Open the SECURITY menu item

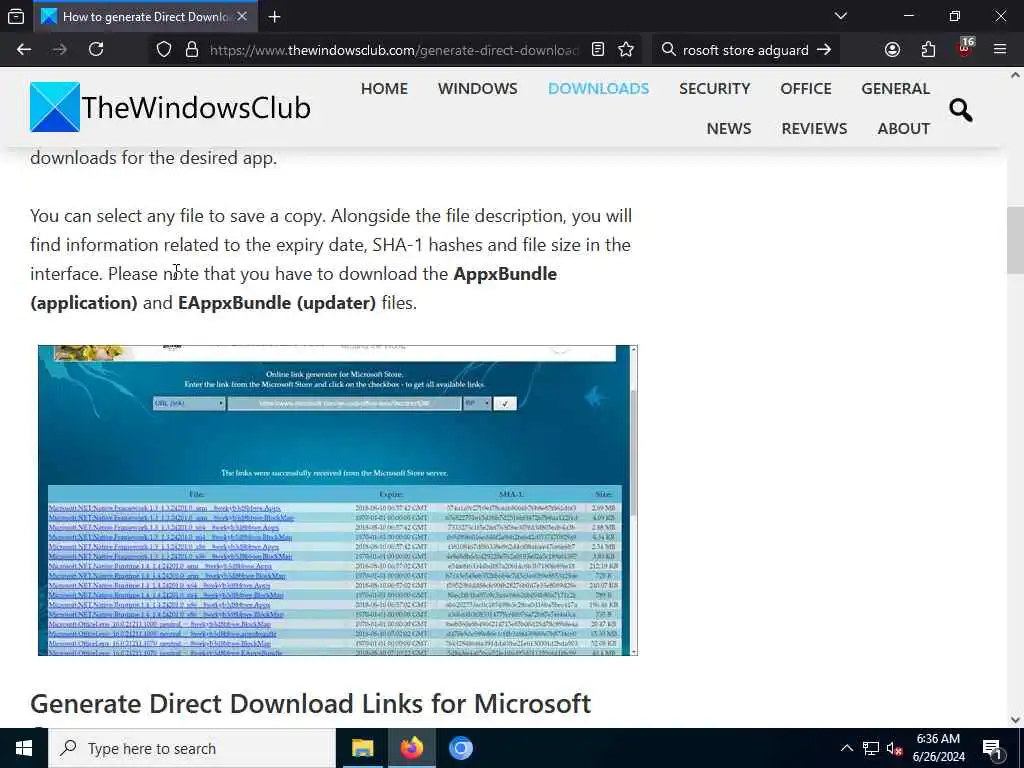pyautogui.click(x=714, y=89)
